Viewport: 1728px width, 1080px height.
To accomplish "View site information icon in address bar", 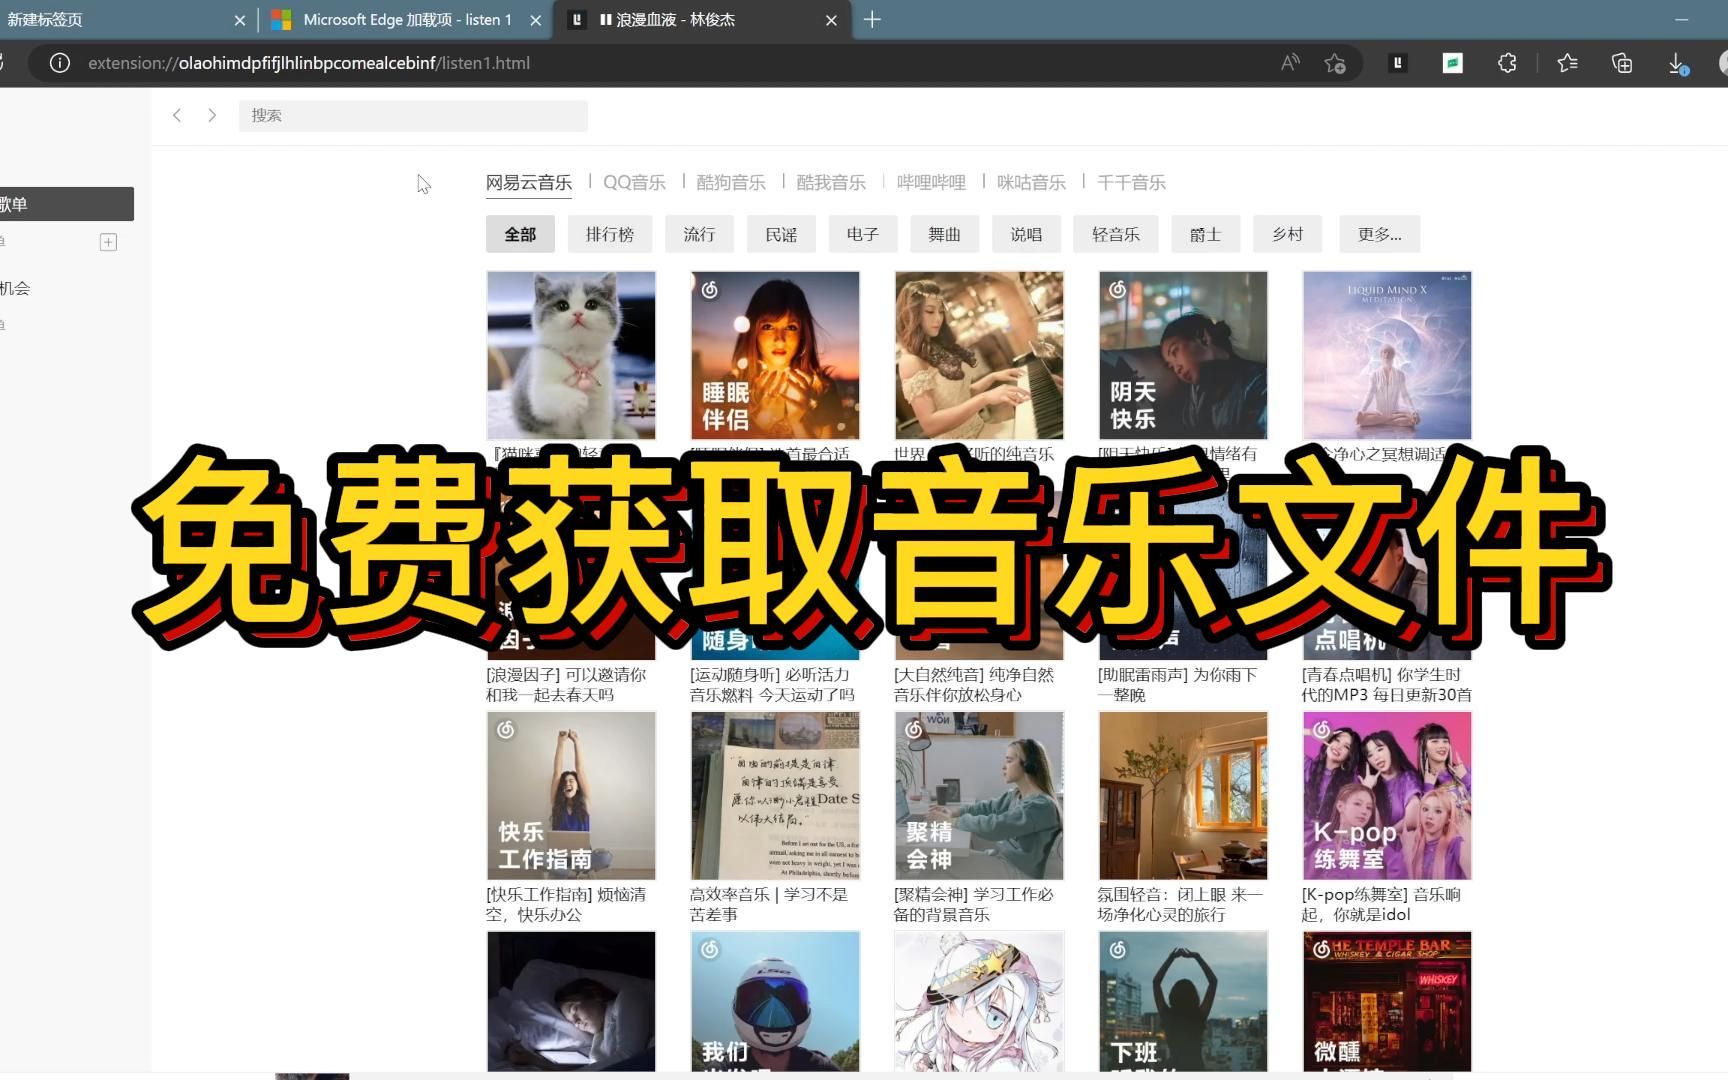I will (x=60, y=63).
